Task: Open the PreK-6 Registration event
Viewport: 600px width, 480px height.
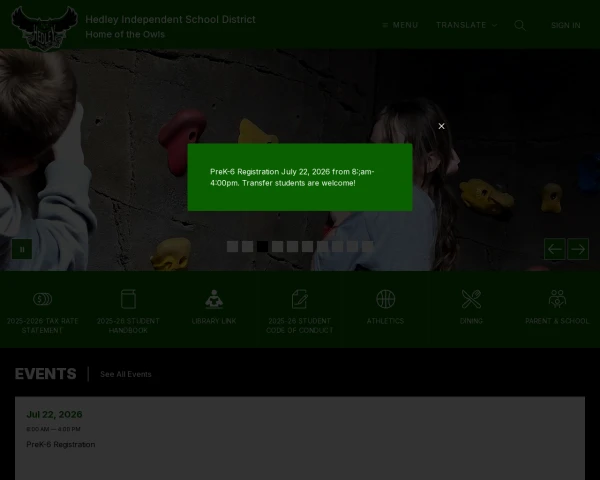Action: (x=60, y=444)
